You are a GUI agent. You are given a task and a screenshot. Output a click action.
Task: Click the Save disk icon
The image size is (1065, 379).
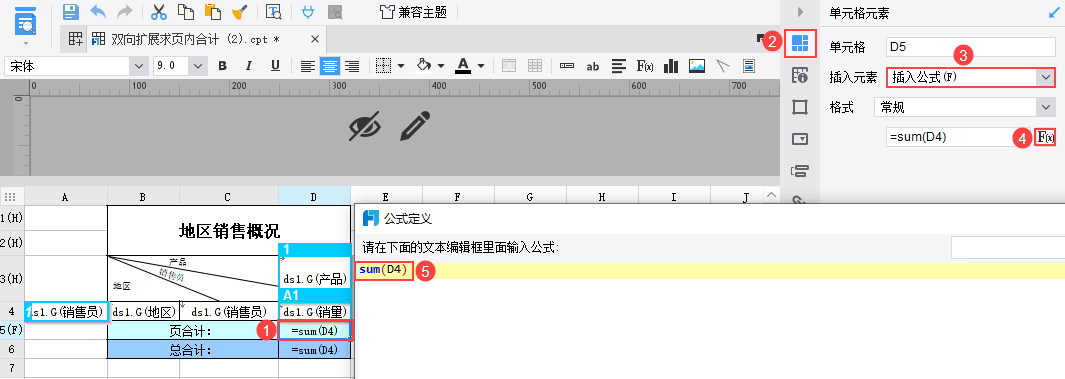pos(71,12)
